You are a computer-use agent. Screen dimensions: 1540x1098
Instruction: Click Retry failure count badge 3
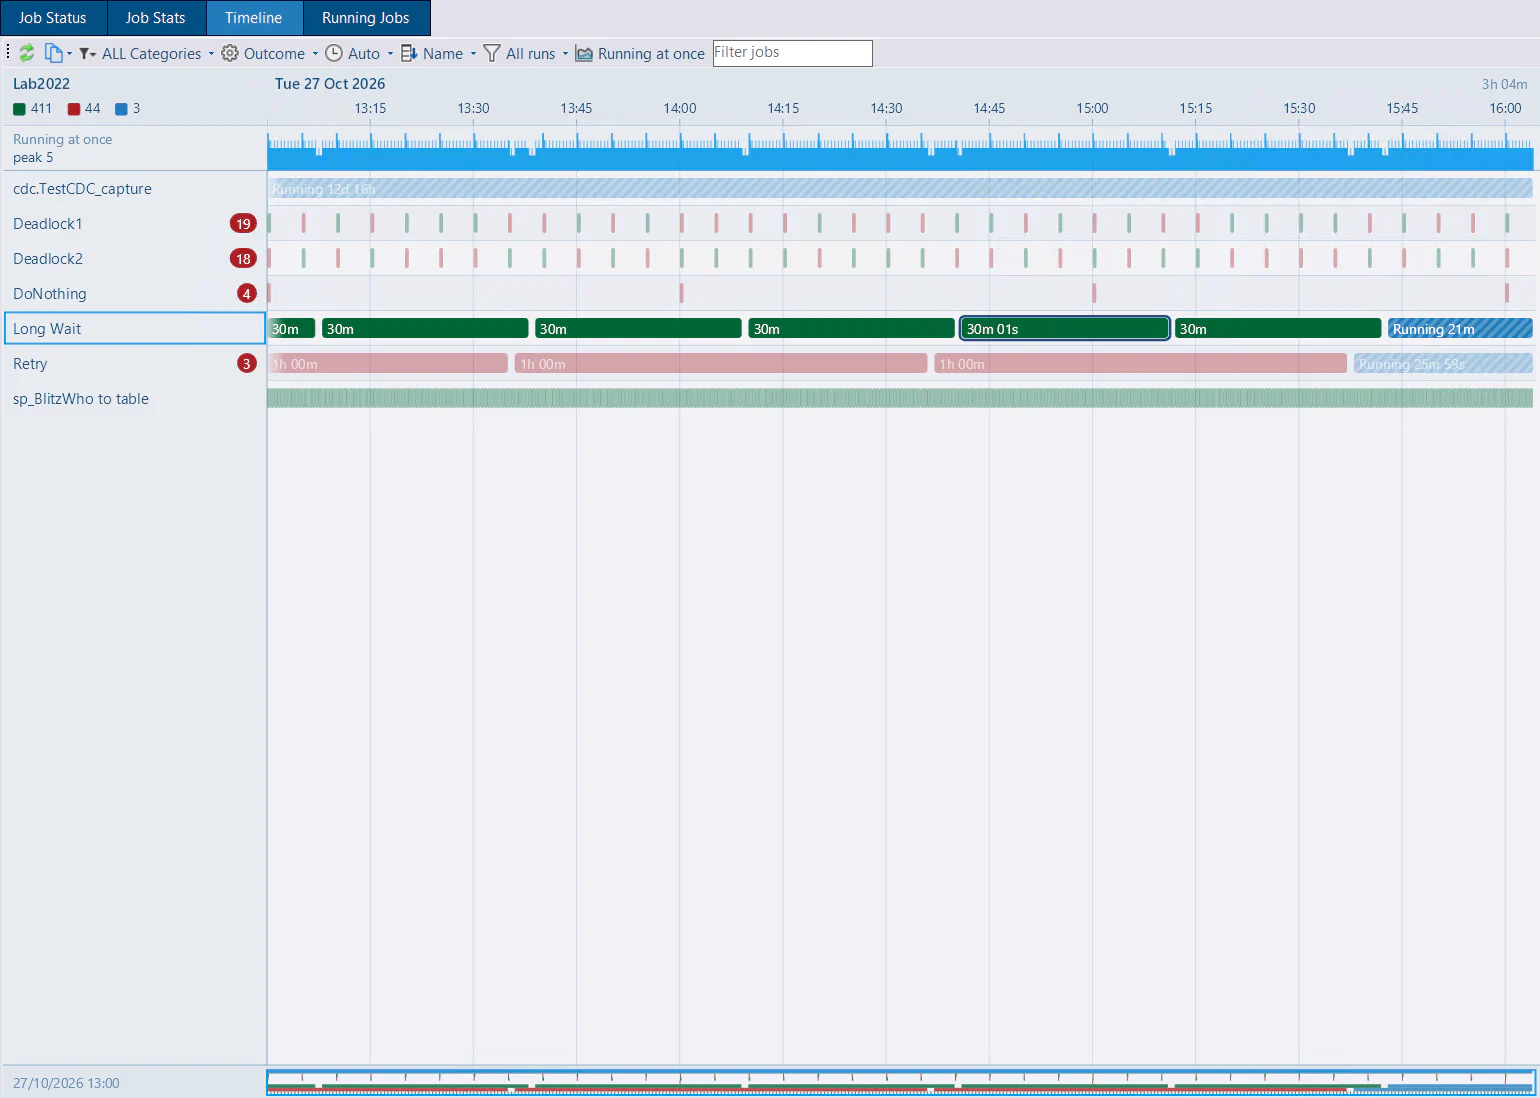247,364
